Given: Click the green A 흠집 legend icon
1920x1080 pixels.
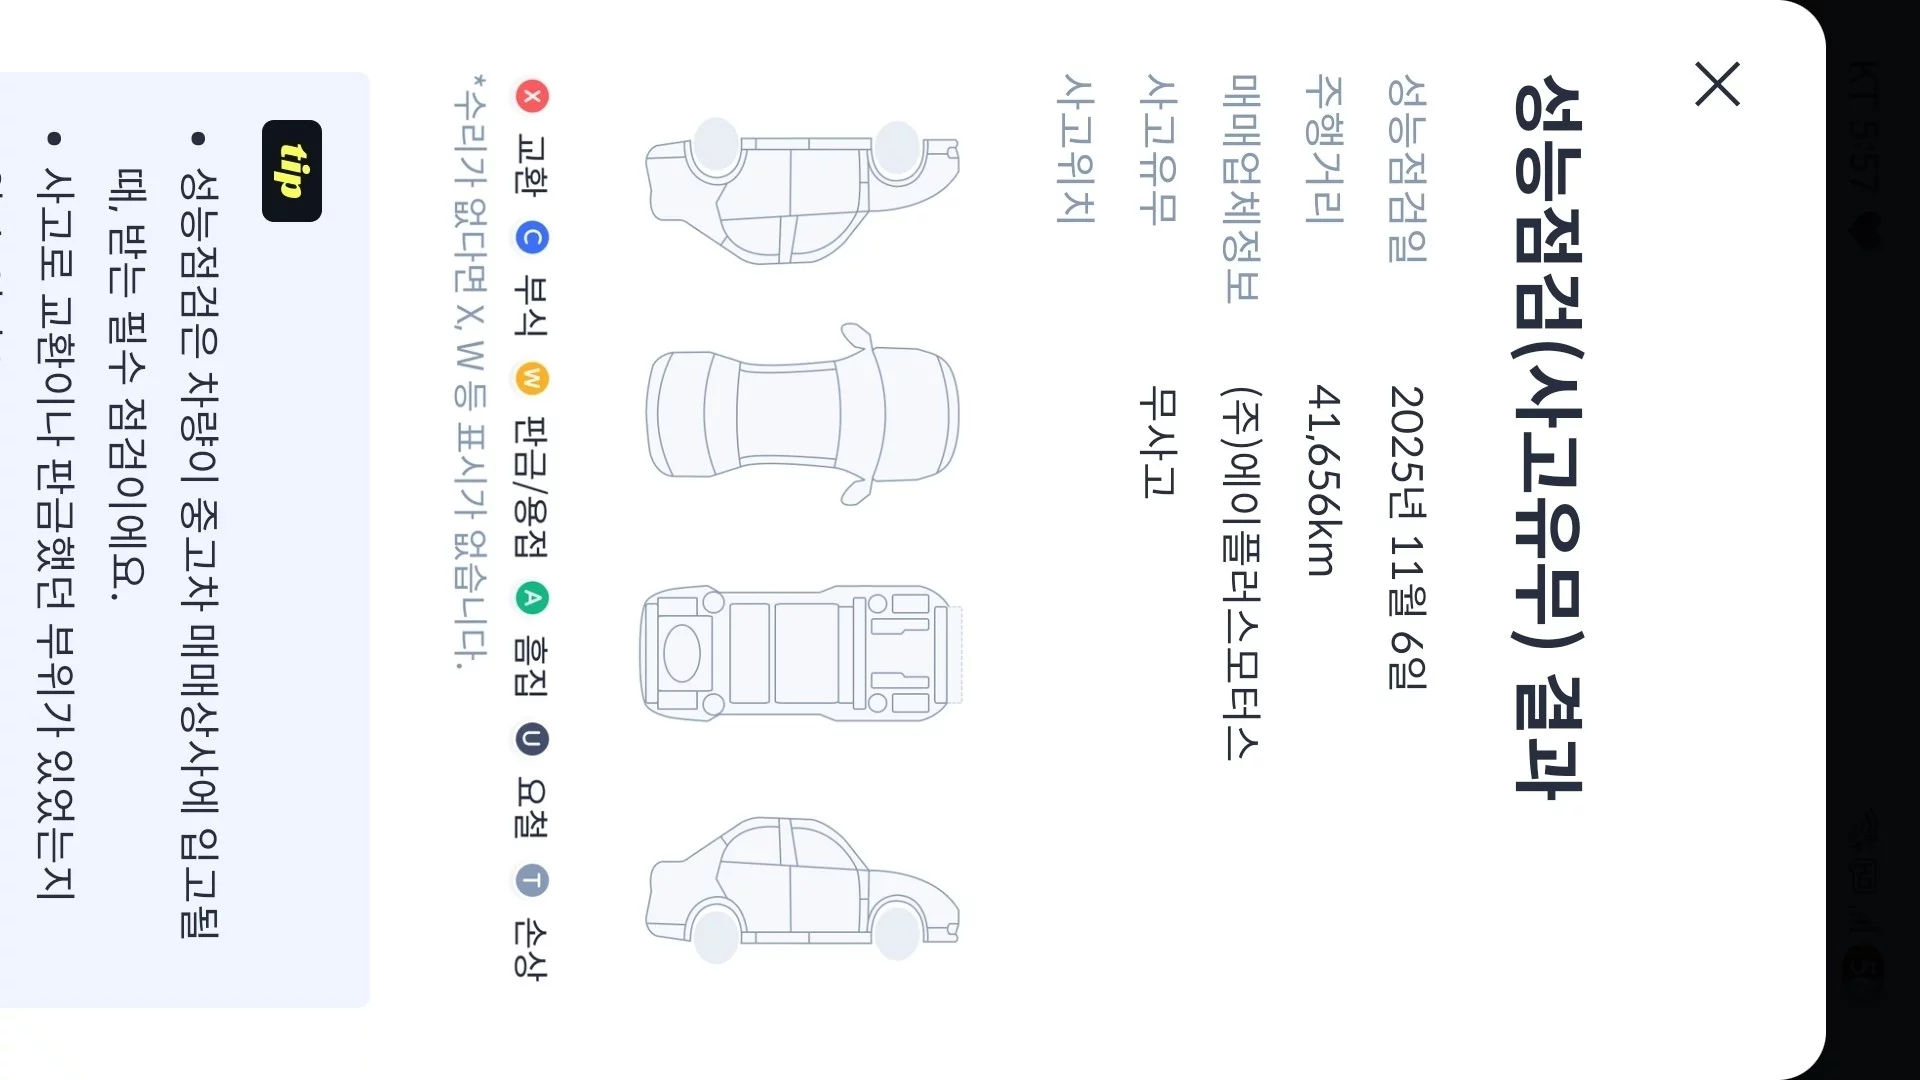Looking at the screenshot, I should click(x=532, y=598).
